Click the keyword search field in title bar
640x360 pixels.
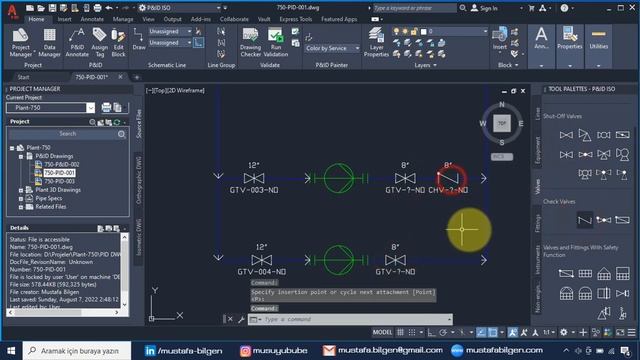[414, 8]
